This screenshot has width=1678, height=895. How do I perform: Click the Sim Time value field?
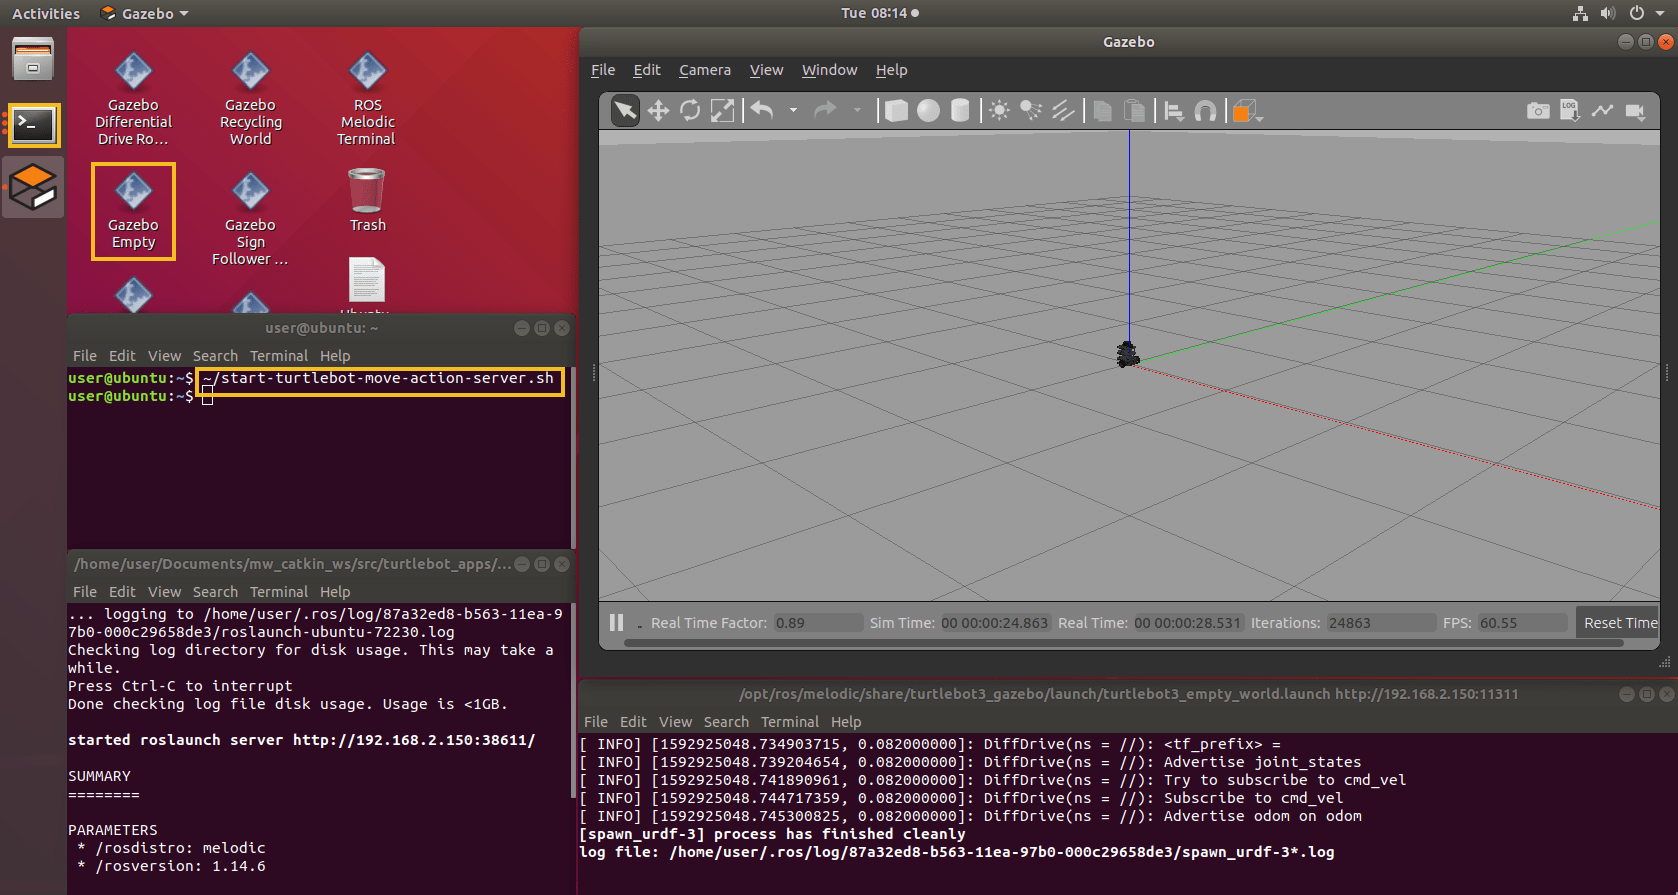994,623
